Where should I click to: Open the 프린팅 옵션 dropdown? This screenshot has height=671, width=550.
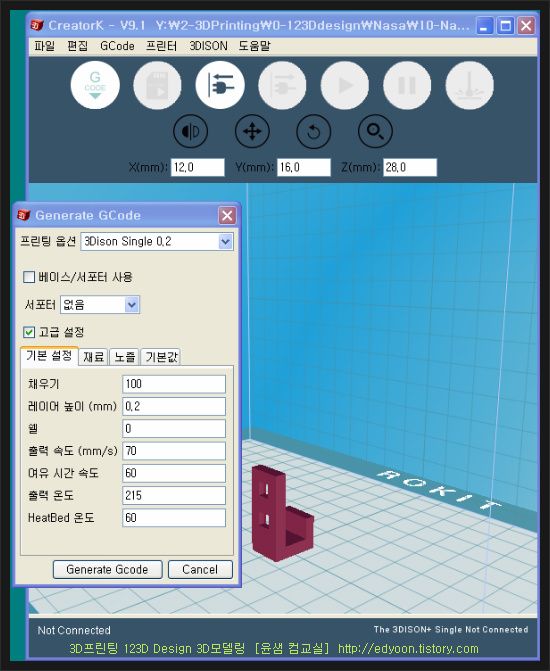click(x=157, y=242)
